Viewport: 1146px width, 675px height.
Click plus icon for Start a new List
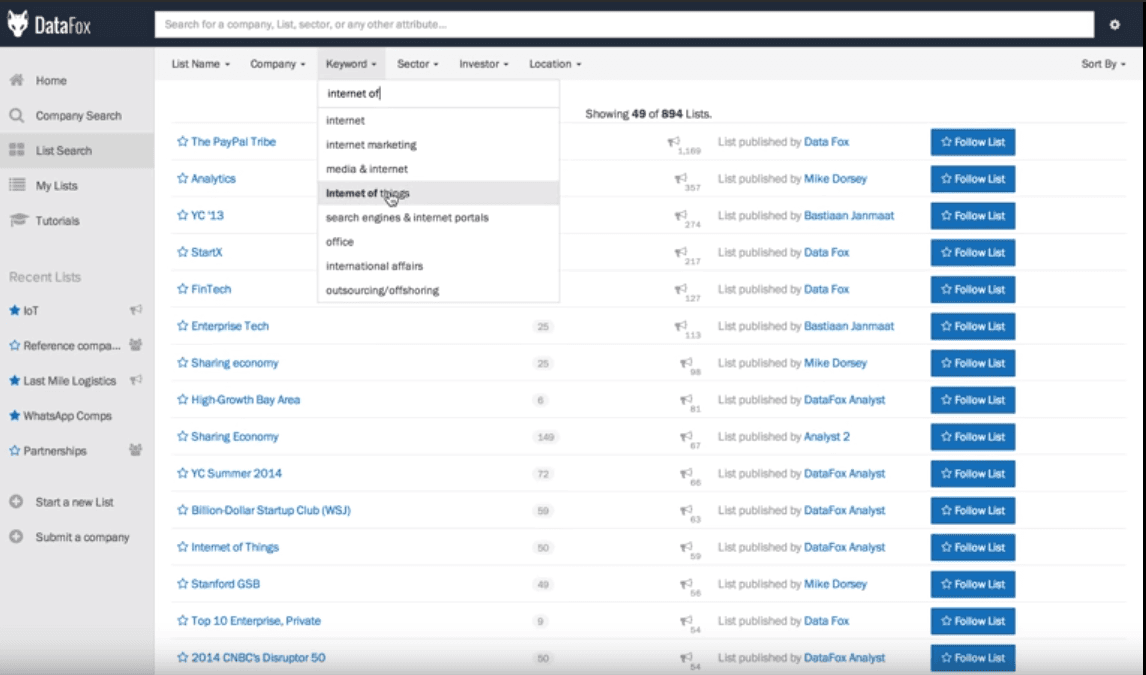pos(16,502)
